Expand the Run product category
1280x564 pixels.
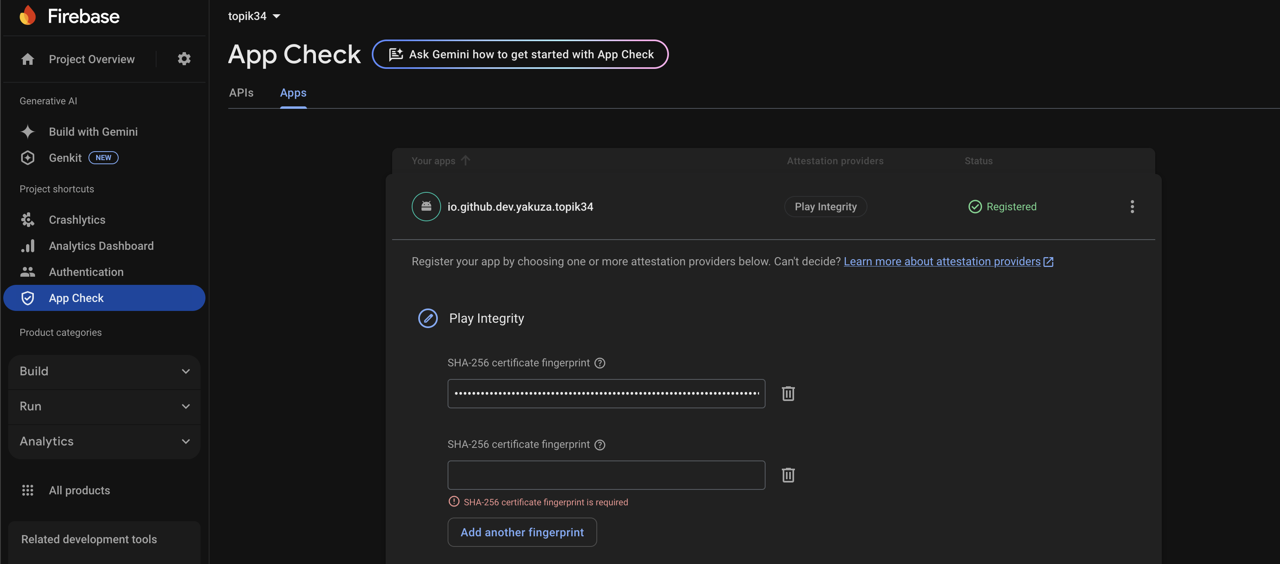click(104, 406)
